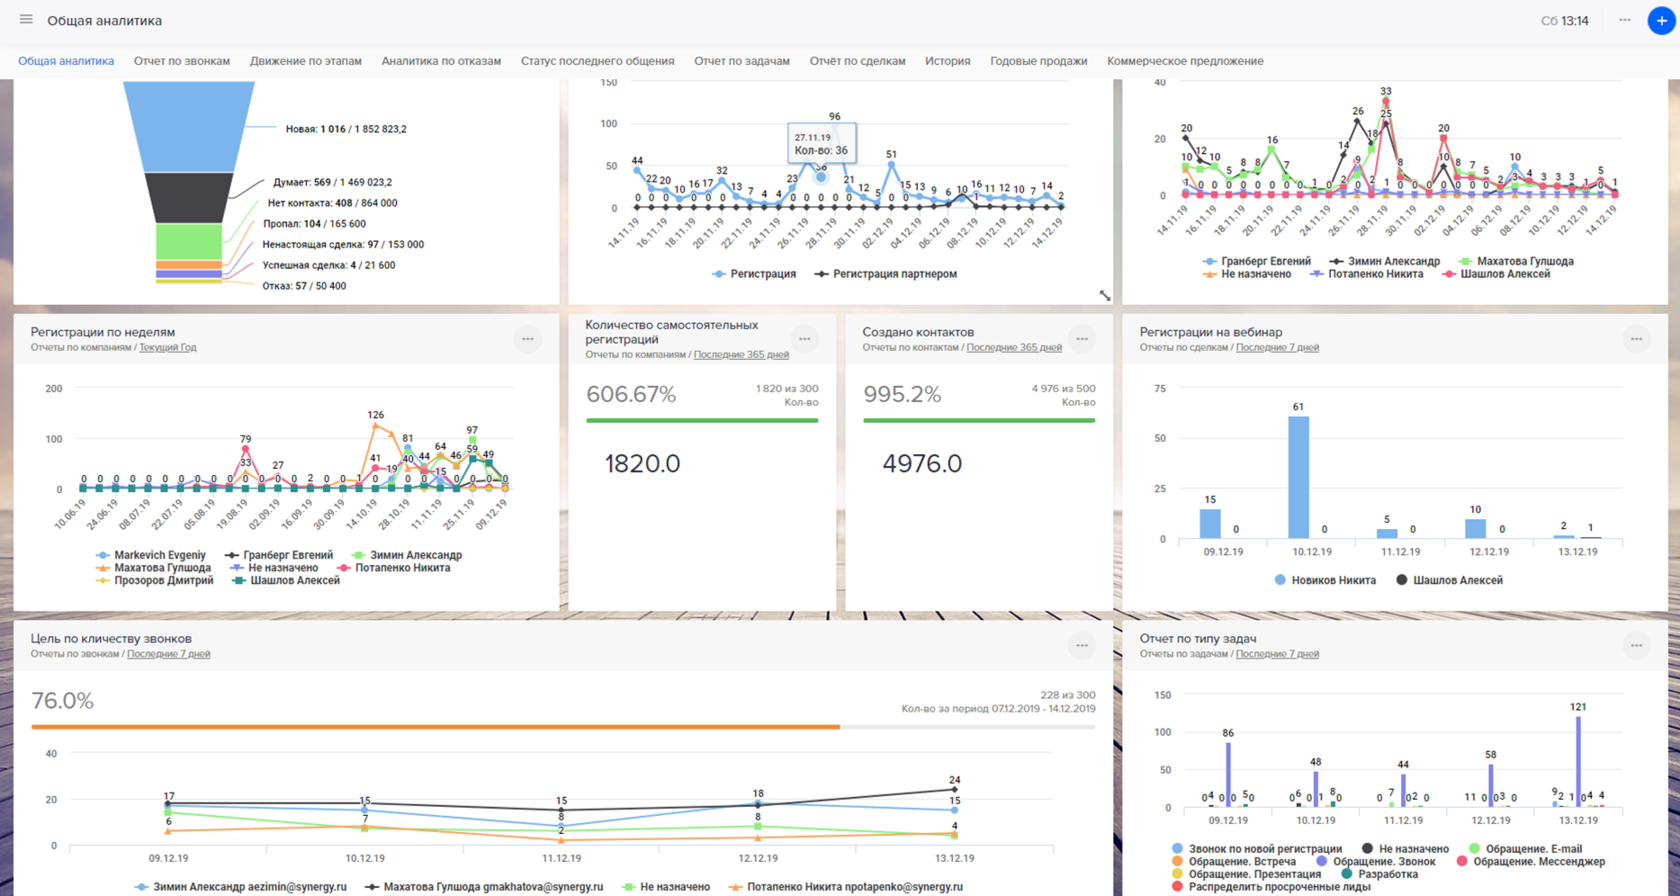Toggle Markevich Evgeniy series in weekly chart legend

click(151, 555)
